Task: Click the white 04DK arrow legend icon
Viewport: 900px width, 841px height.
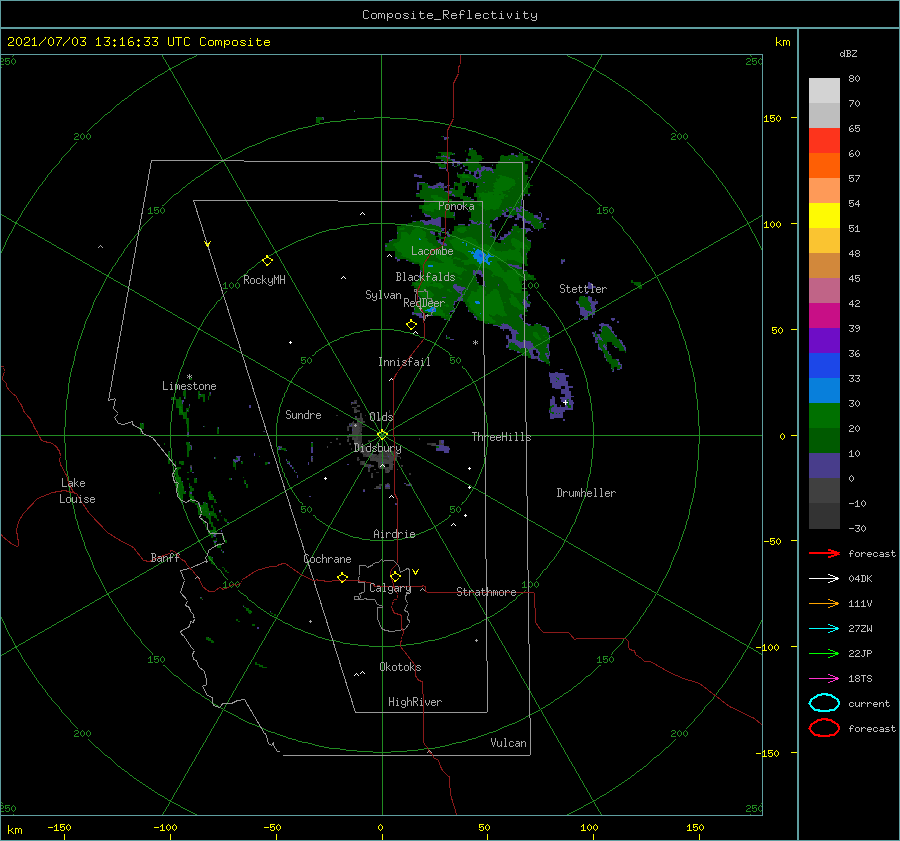Action: click(824, 578)
